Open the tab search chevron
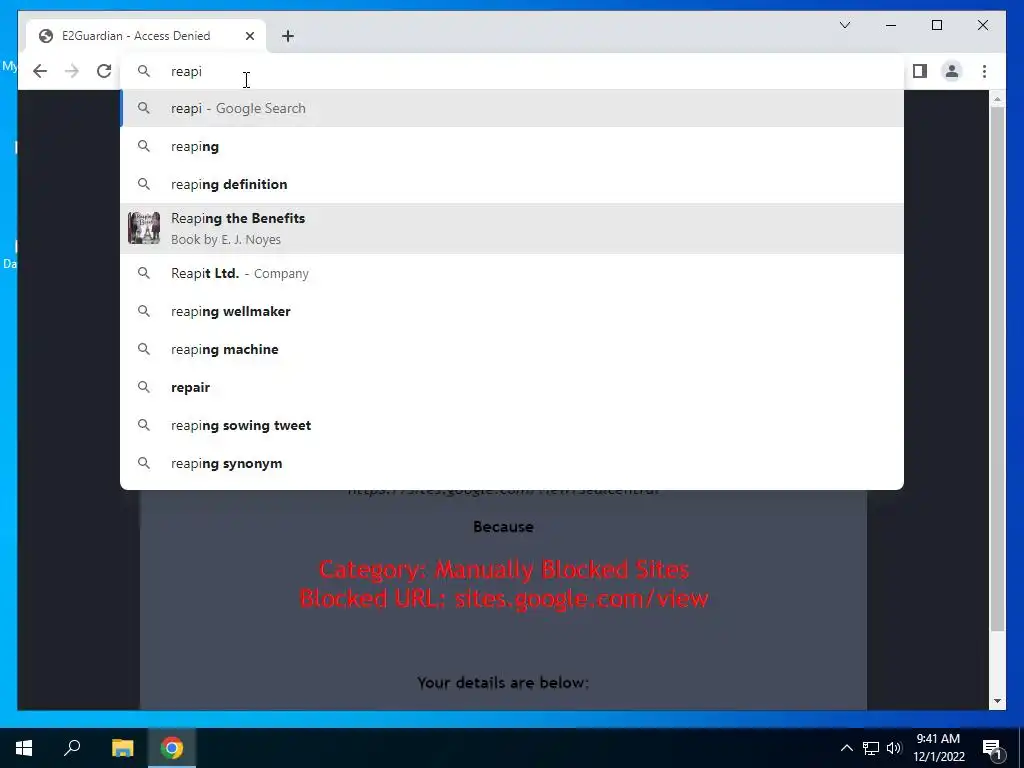 tap(844, 25)
